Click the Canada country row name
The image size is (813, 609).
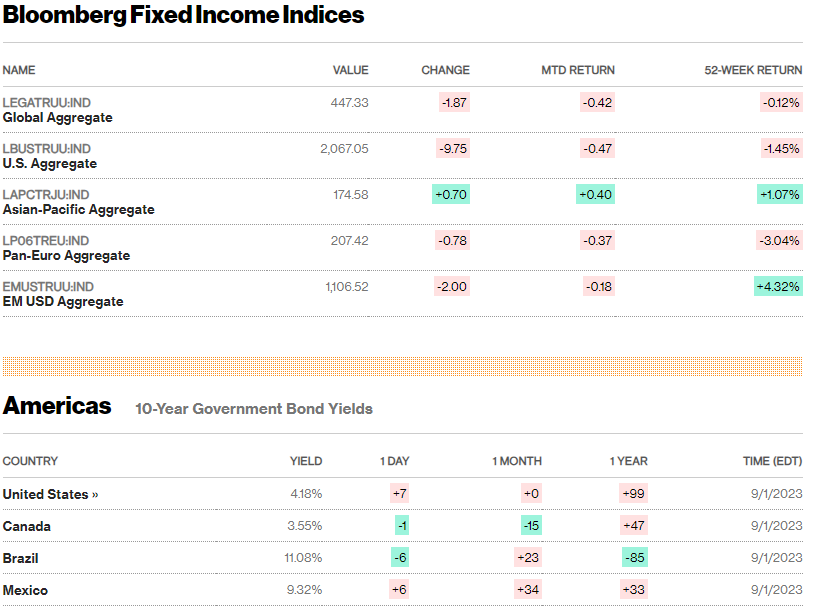(26, 527)
